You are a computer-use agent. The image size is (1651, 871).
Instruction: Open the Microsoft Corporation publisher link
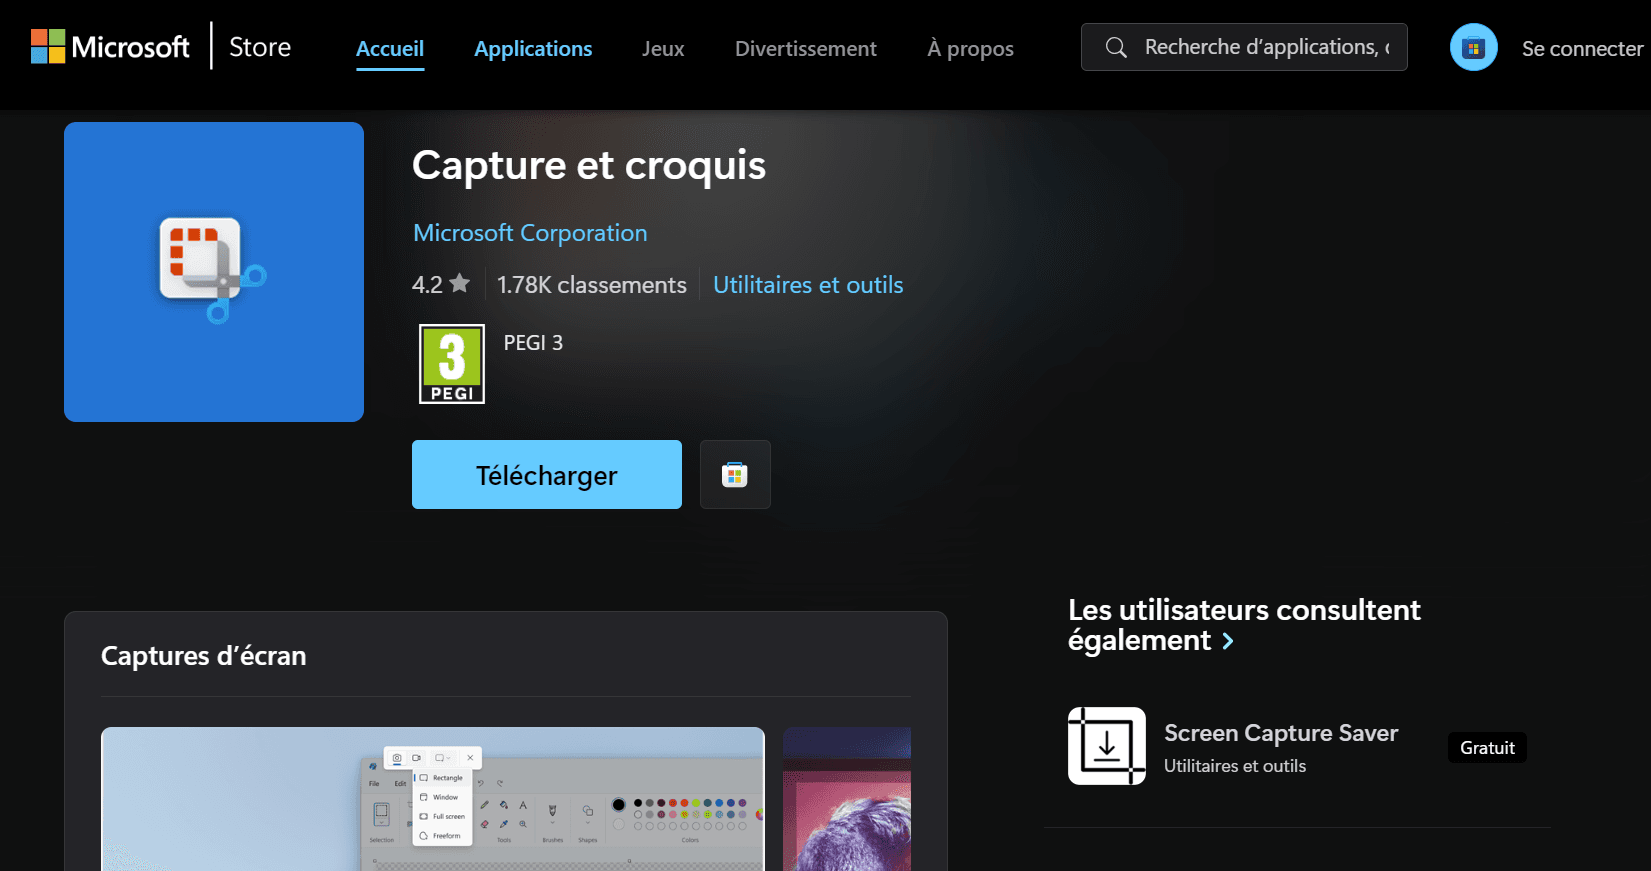tap(530, 233)
